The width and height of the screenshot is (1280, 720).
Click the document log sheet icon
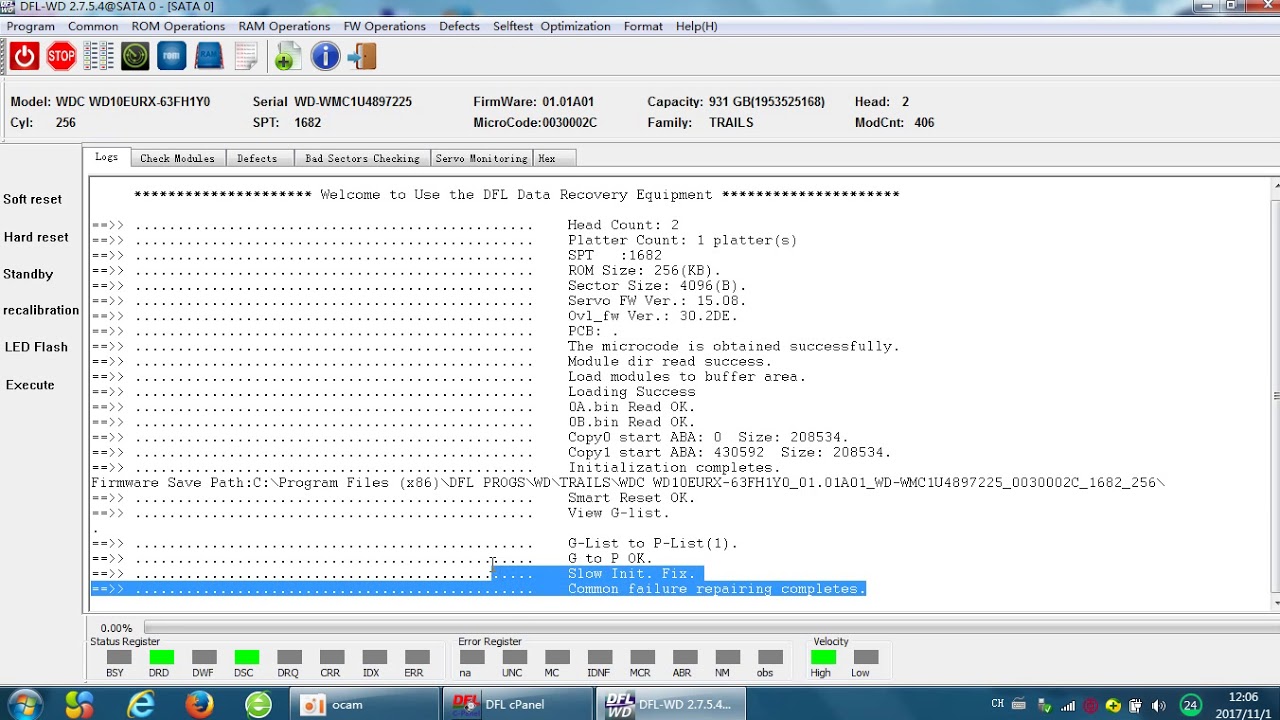[x=246, y=57]
